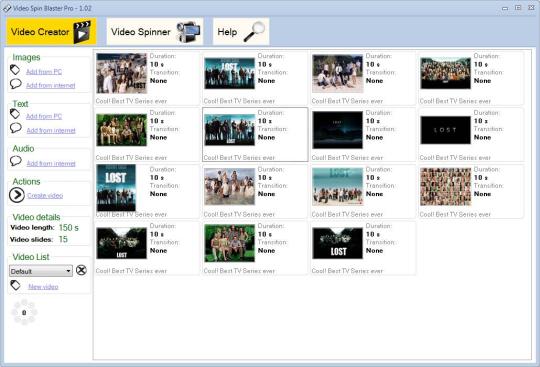Select second slide in row one, dark LOST poster

click(229, 73)
